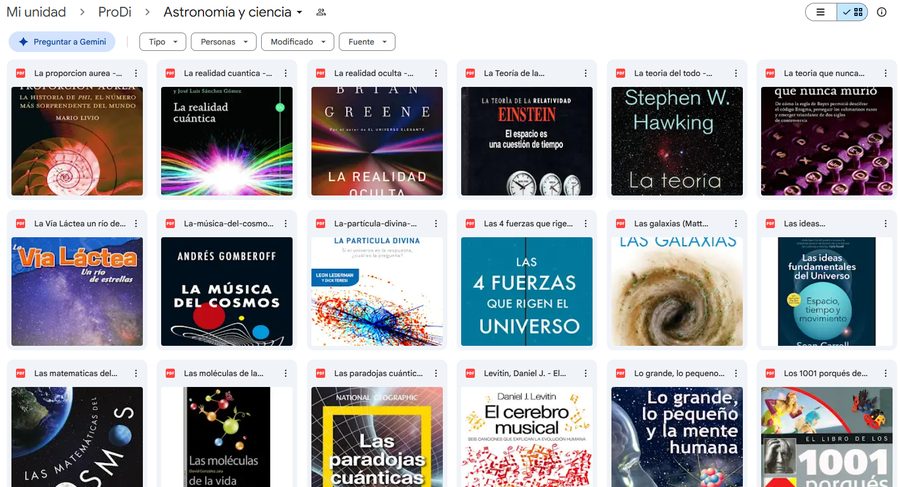900x487 pixels.
Task: Open more options for La-música-del-cosmo file
Action: [x=286, y=223]
